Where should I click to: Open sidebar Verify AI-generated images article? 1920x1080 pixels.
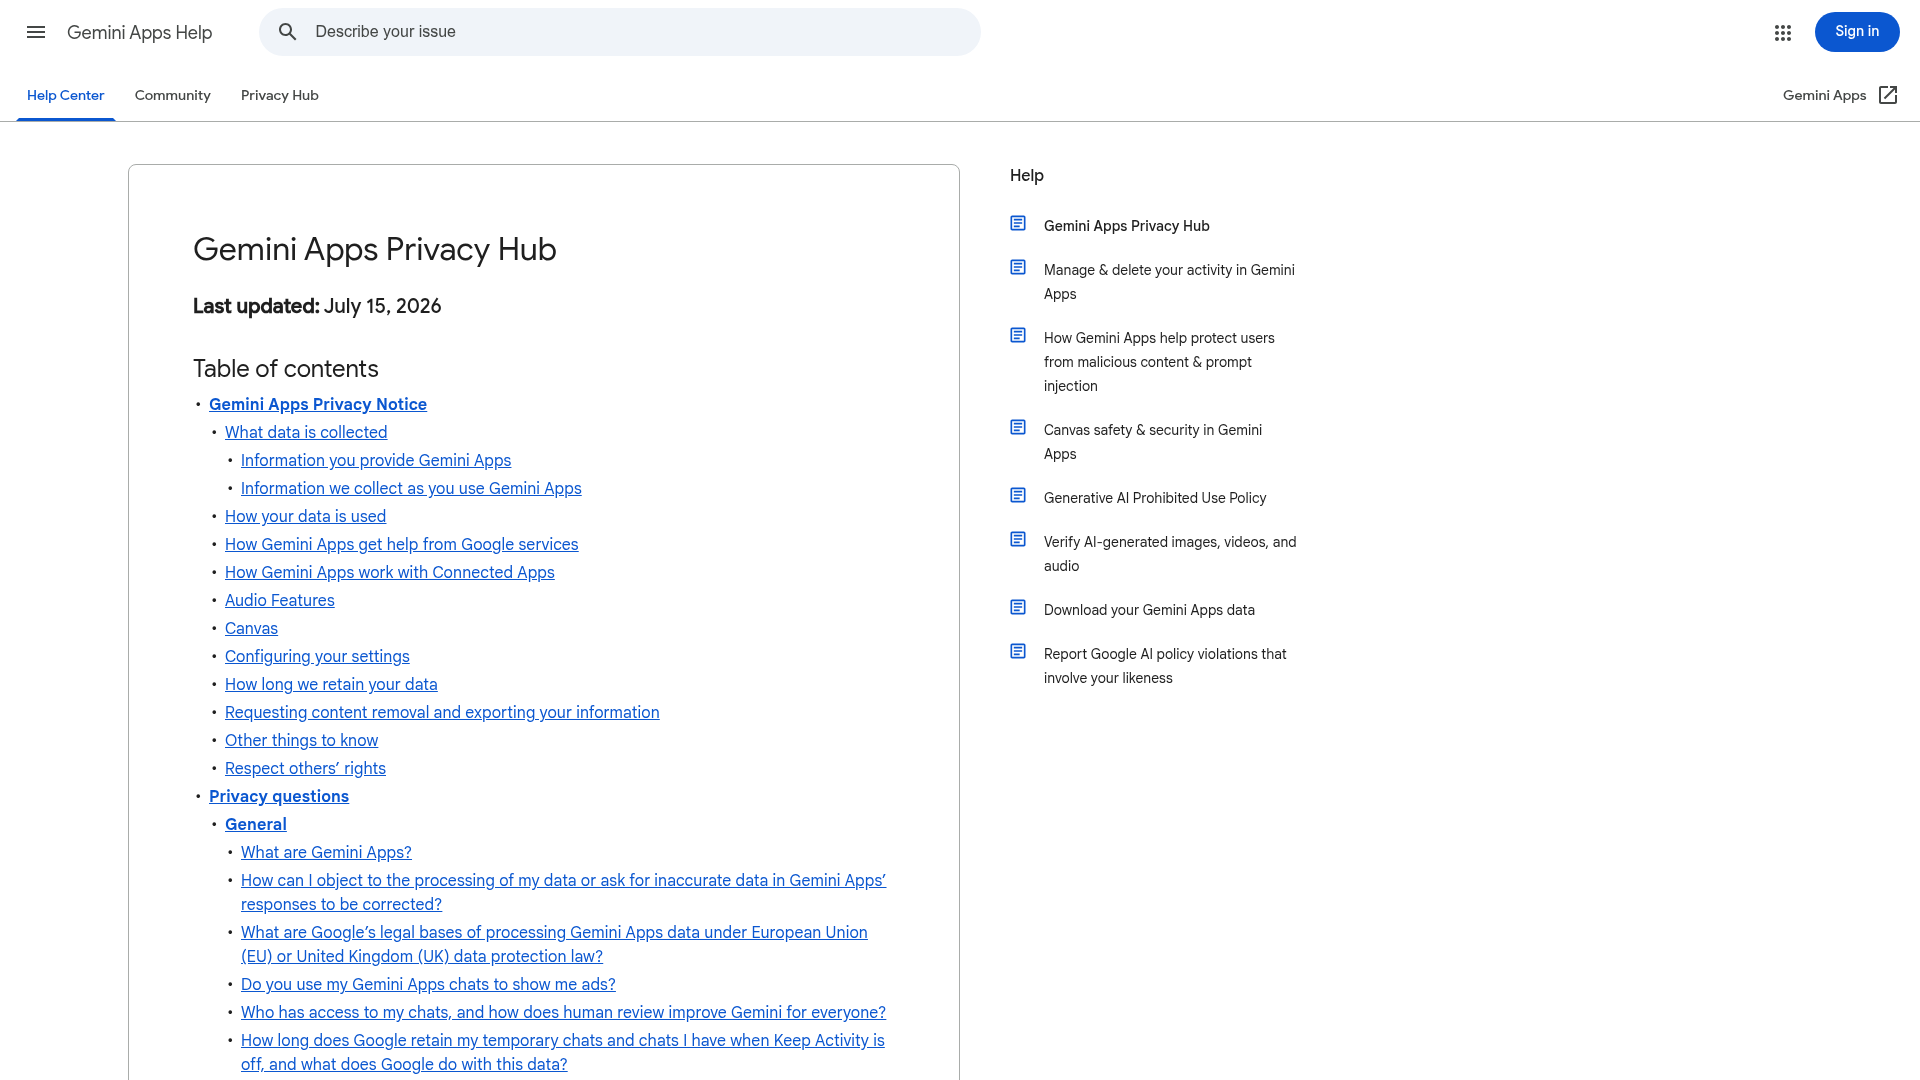1170,554
